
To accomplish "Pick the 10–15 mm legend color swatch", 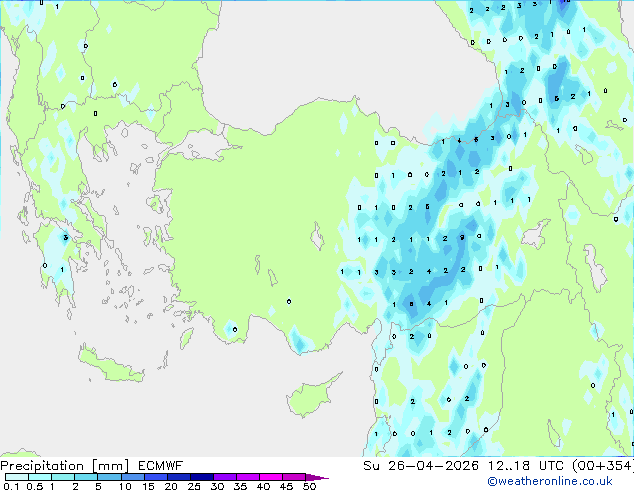I will click(x=132, y=477).
